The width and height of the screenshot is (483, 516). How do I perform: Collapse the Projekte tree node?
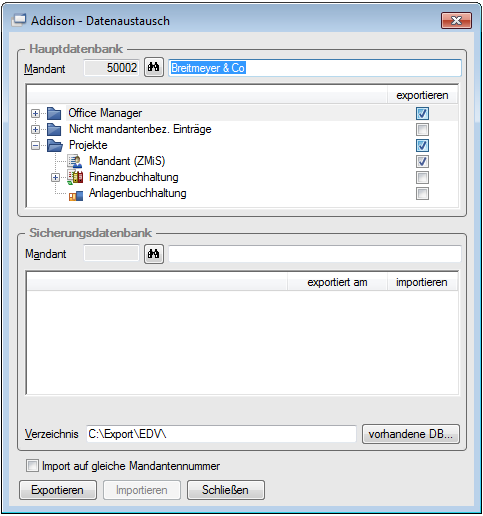(35, 145)
